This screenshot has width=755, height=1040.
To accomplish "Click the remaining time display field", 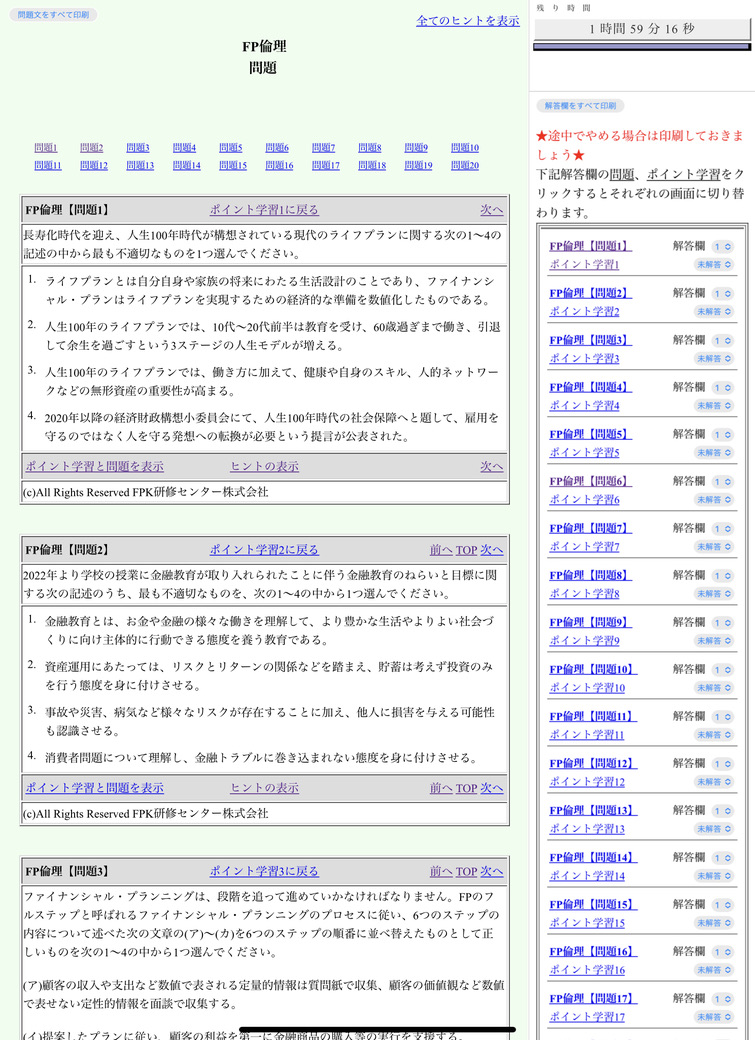I will coord(641,29).
